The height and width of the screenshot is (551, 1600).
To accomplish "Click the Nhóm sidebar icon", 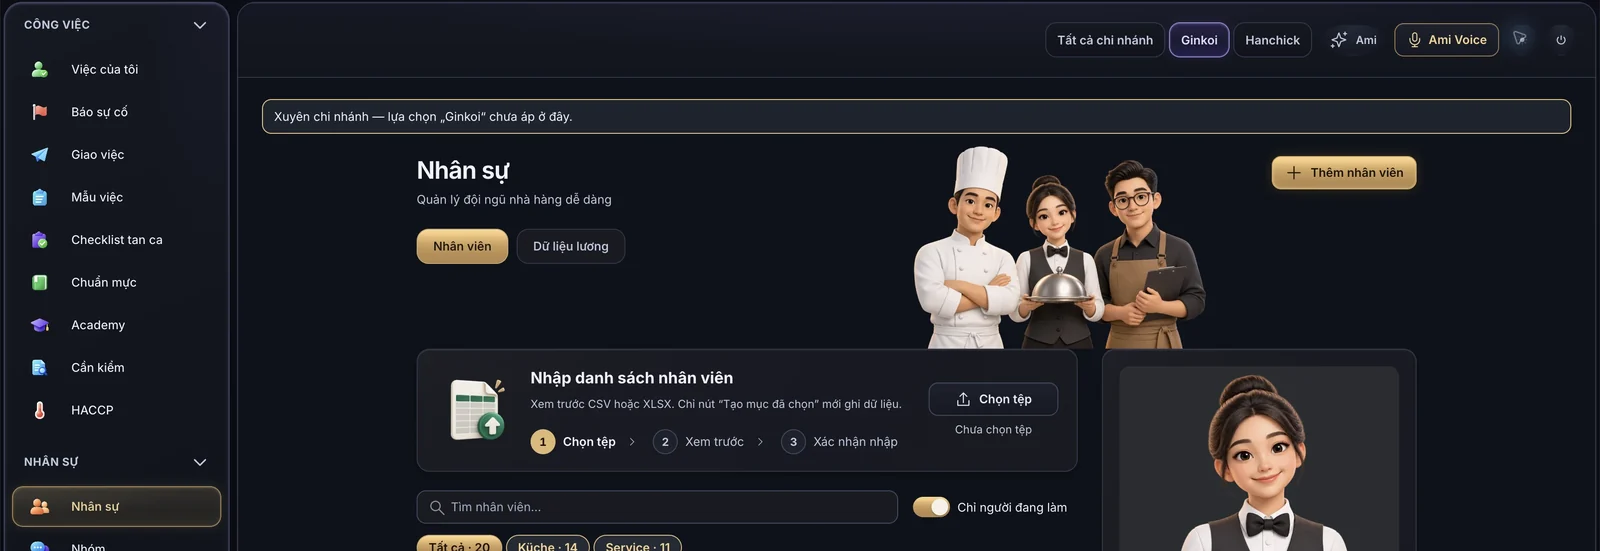I will [40, 546].
